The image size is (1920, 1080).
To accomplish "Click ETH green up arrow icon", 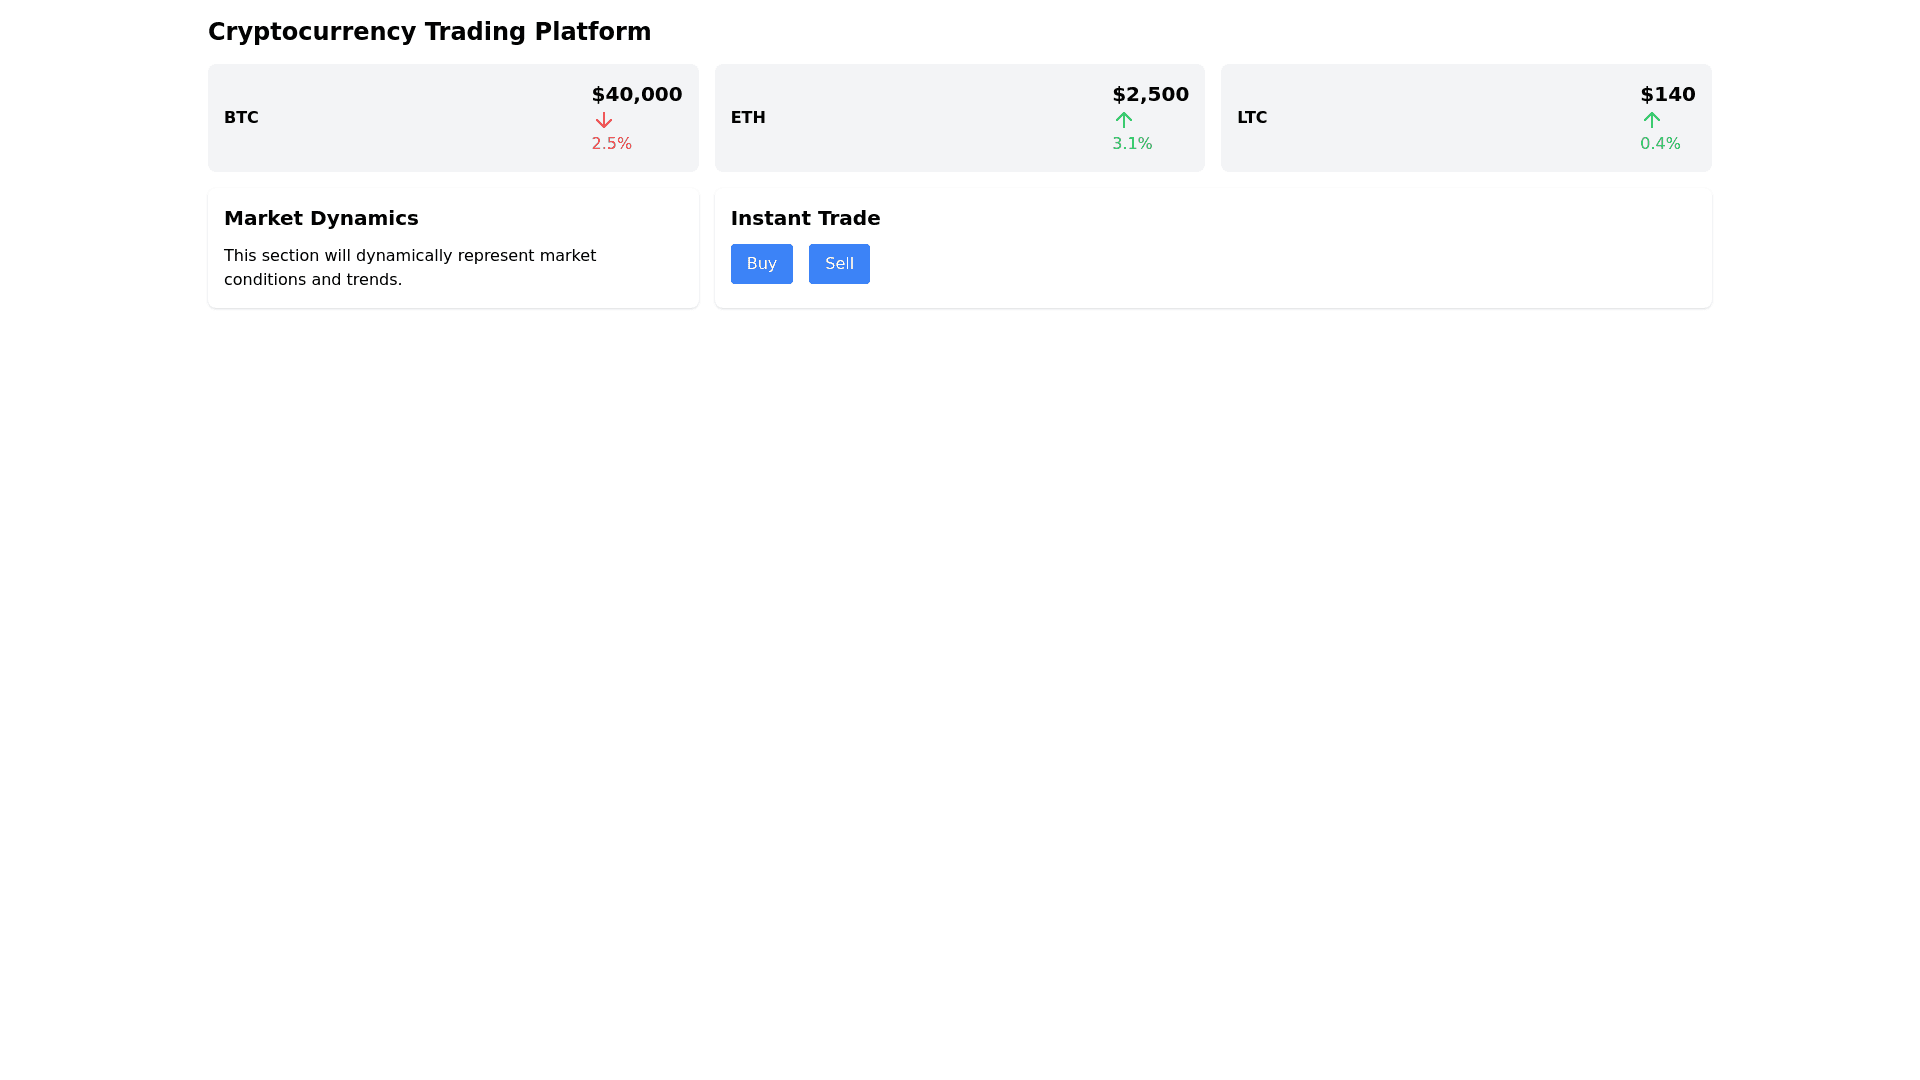I will tap(1124, 120).
